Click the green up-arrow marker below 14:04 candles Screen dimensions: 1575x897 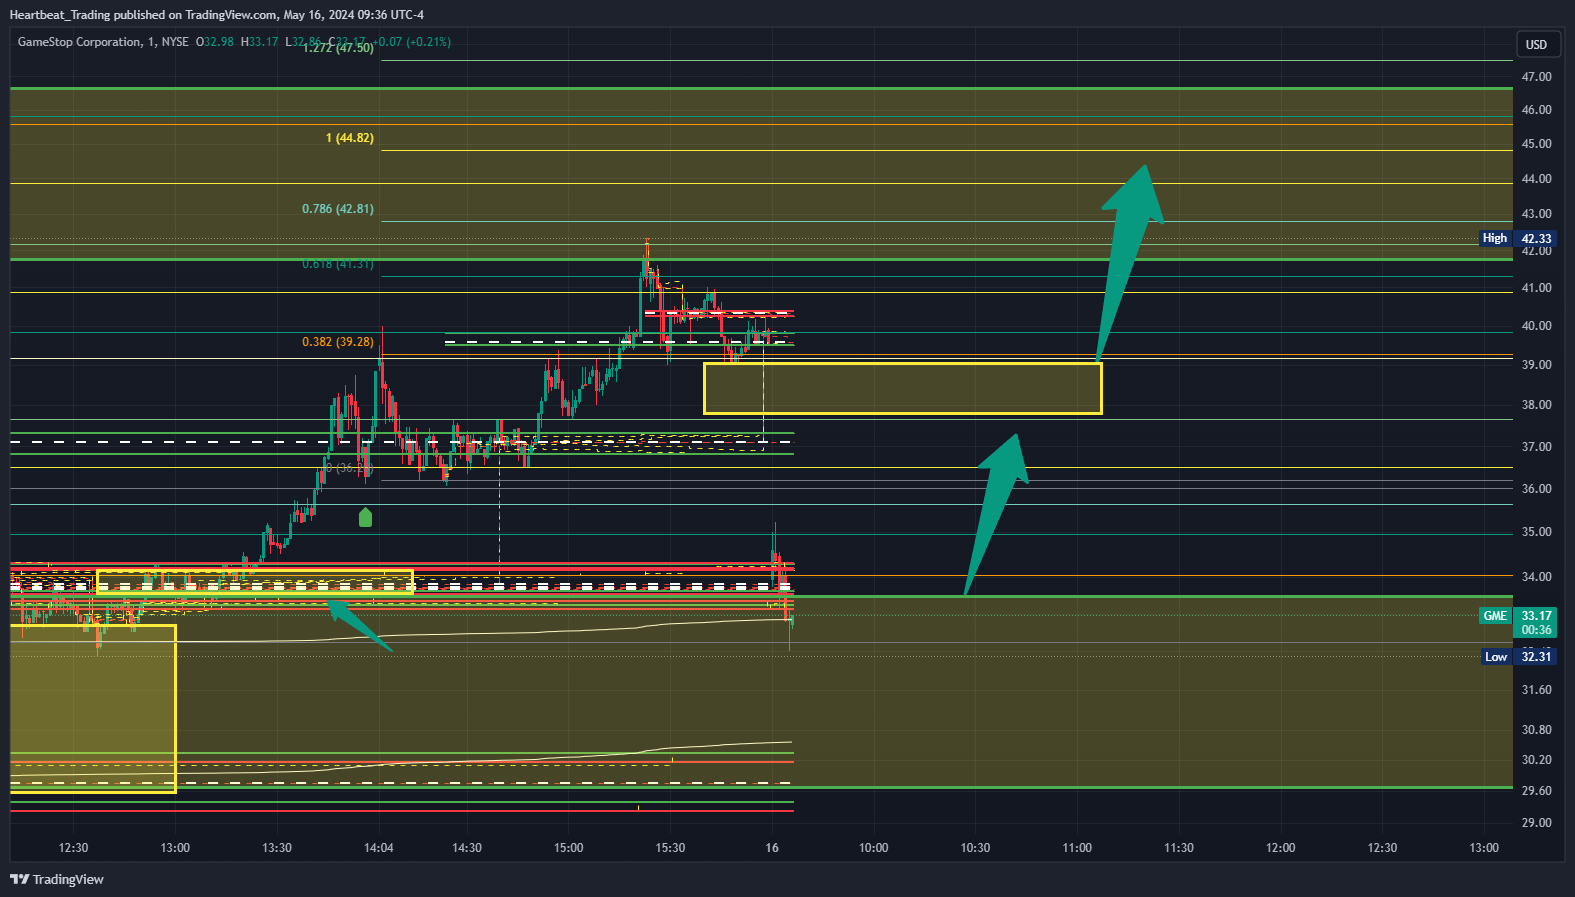click(365, 517)
